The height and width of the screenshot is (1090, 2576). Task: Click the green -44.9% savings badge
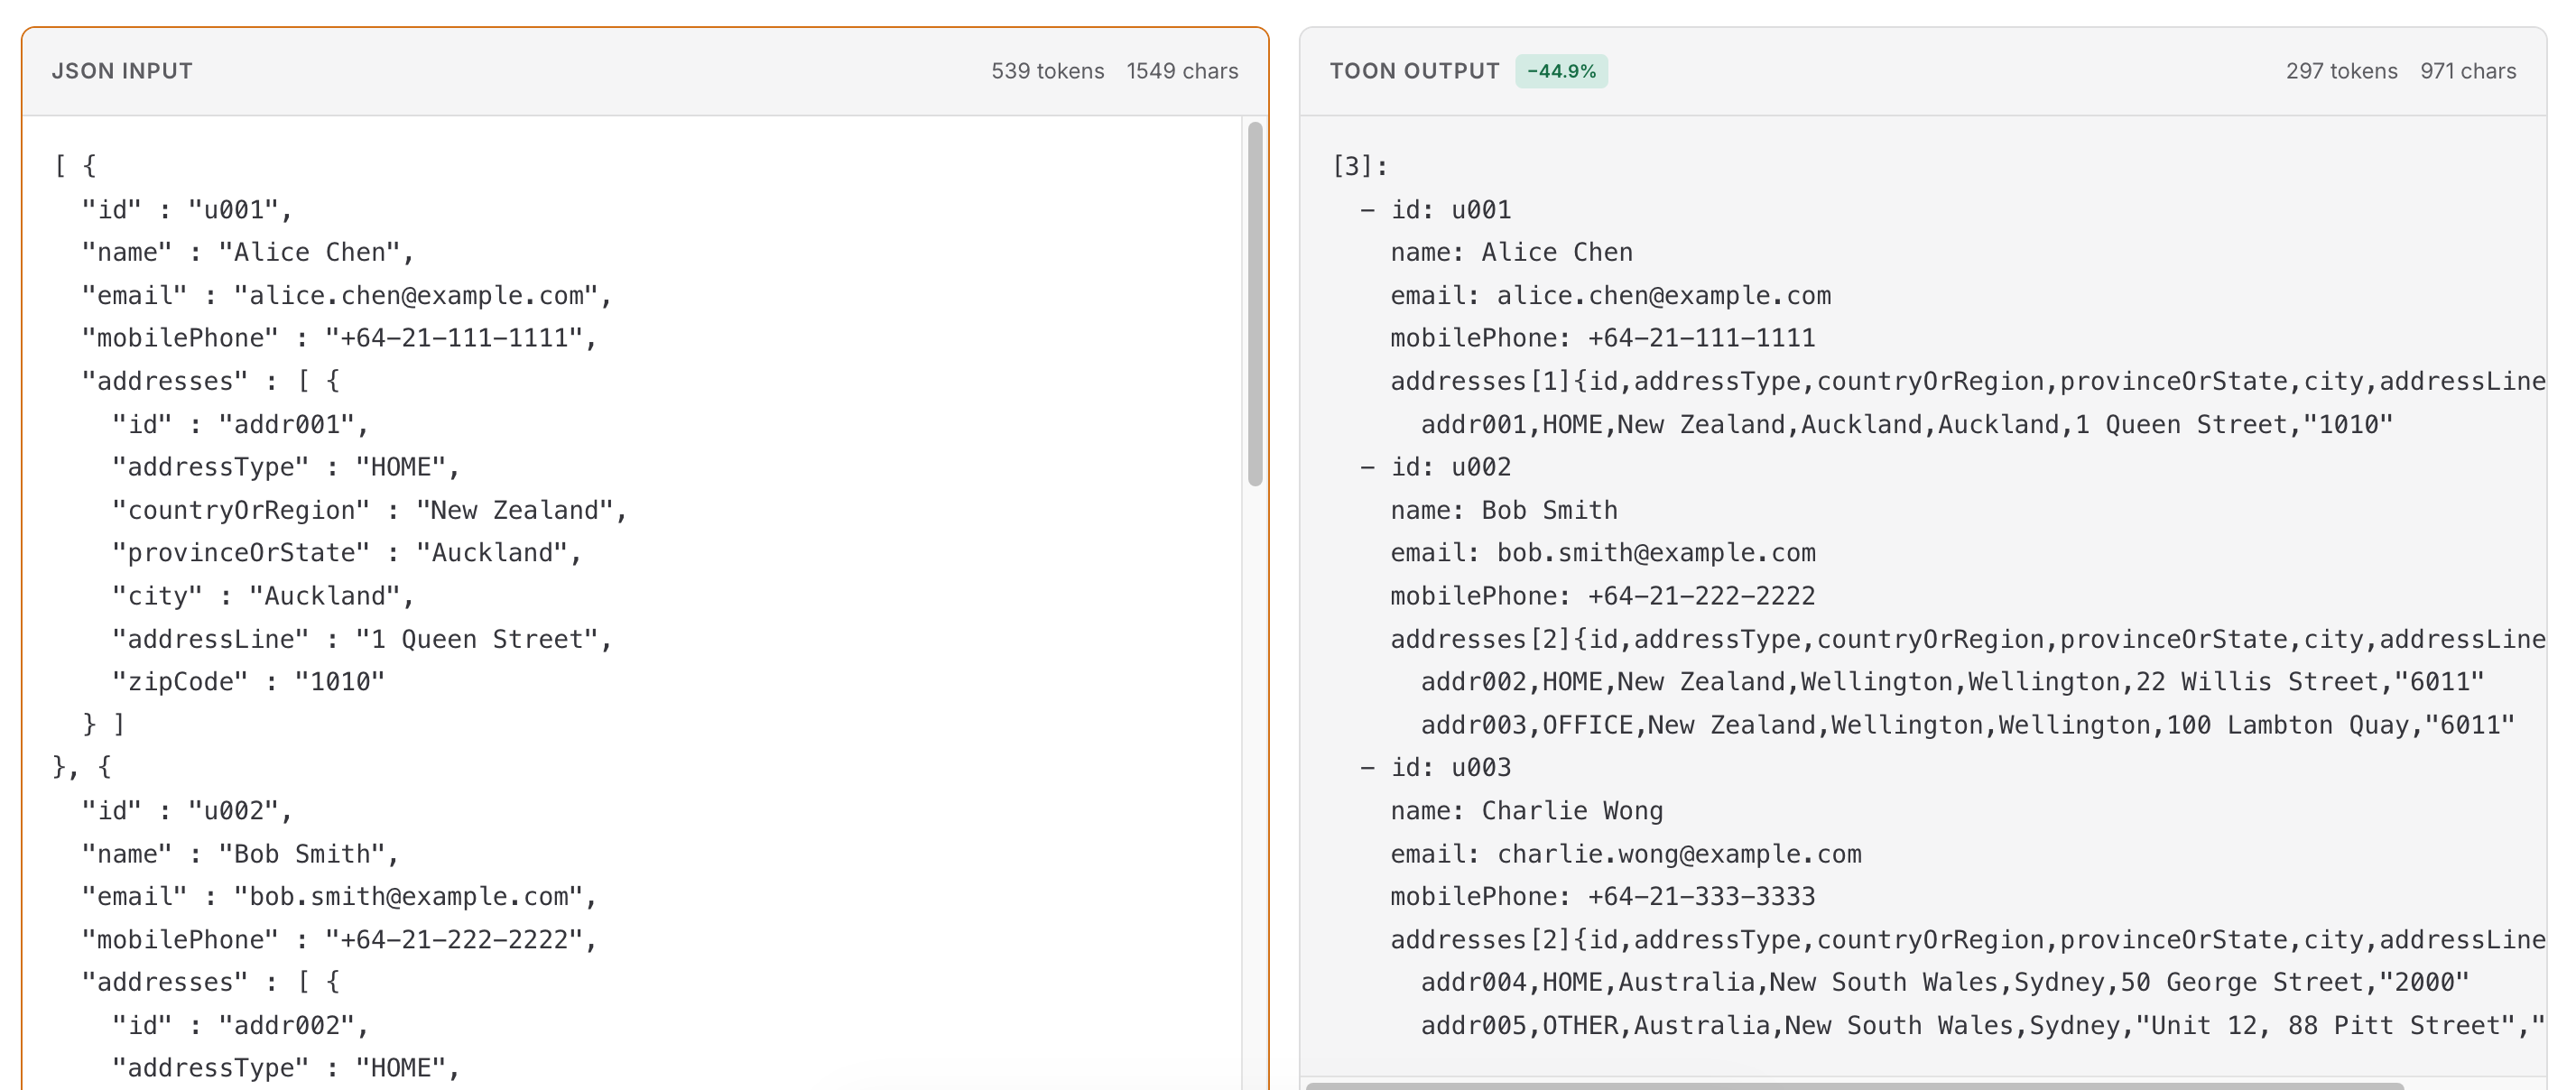point(1561,71)
